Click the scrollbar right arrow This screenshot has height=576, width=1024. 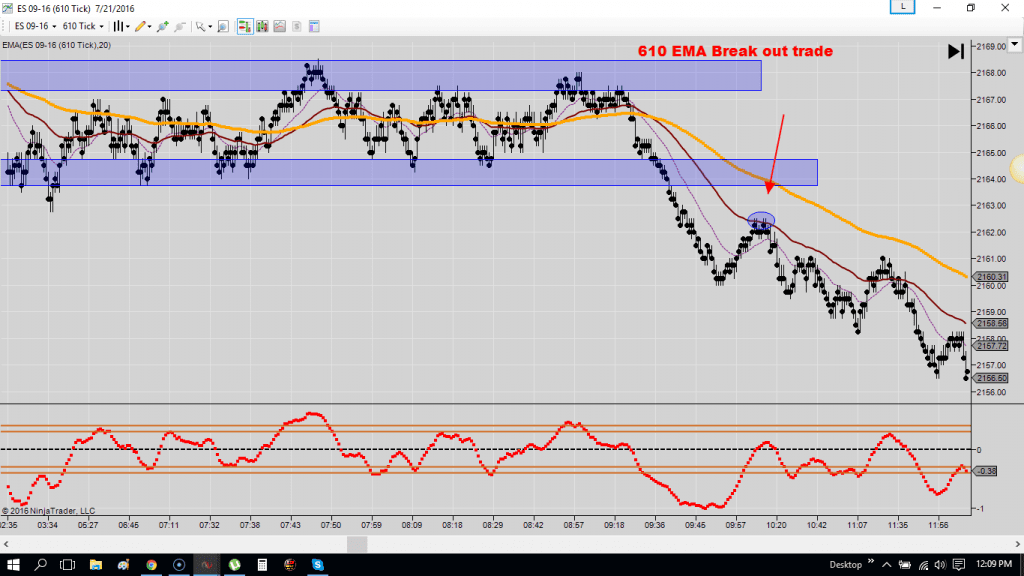click(1017, 544)
